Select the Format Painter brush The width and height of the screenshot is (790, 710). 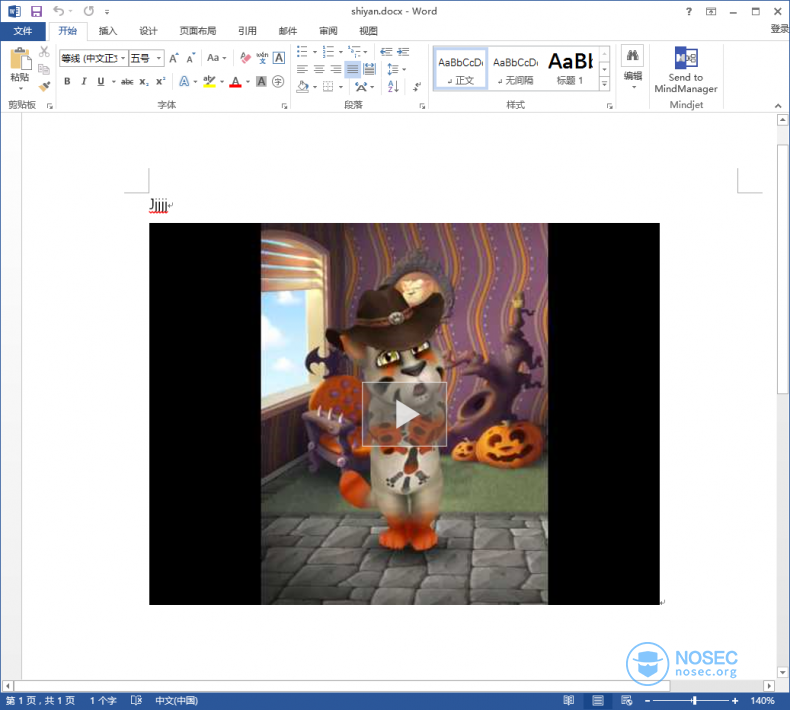click(x=44, y=86)
